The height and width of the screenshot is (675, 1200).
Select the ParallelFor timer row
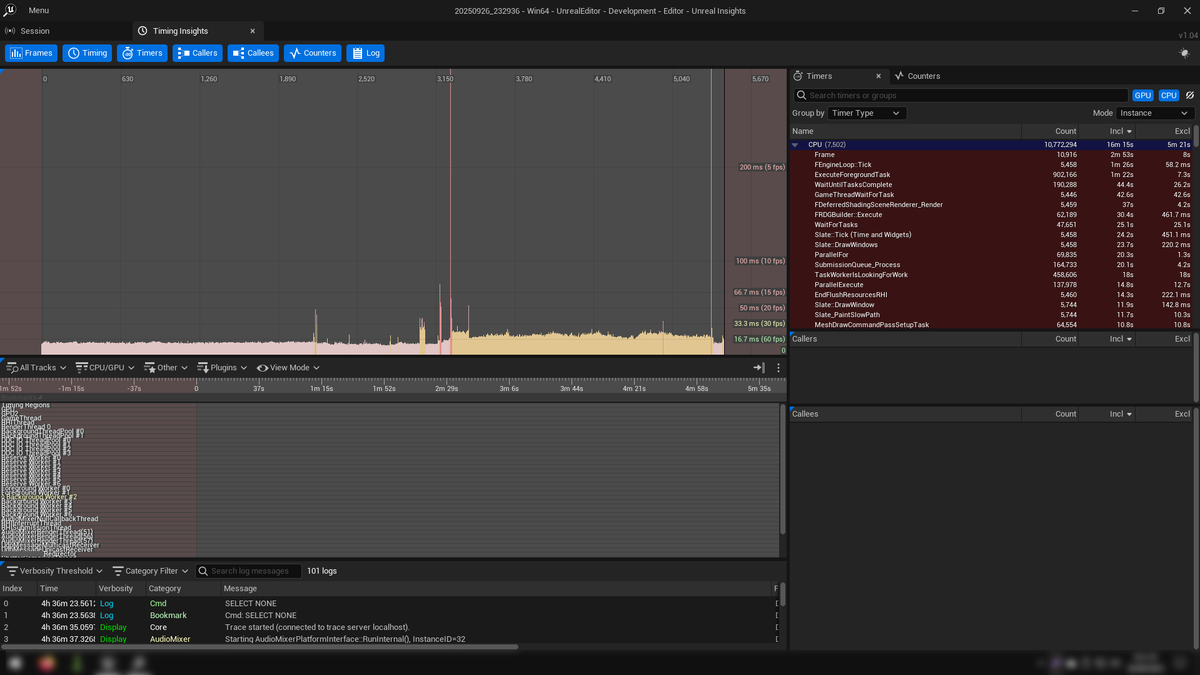tap(992, 255)
